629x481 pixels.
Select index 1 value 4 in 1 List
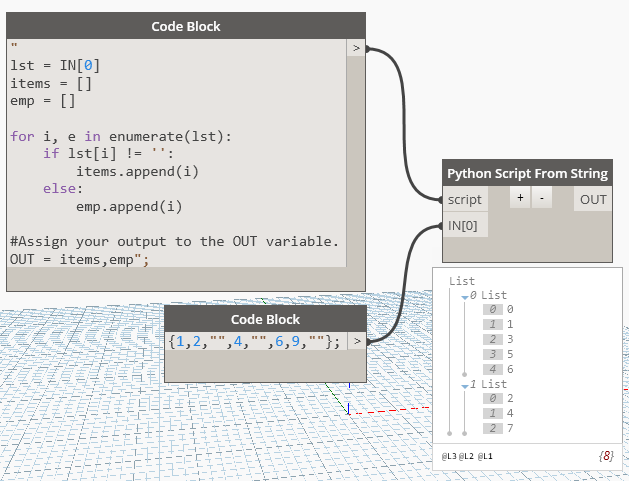[x=498, y=413]
